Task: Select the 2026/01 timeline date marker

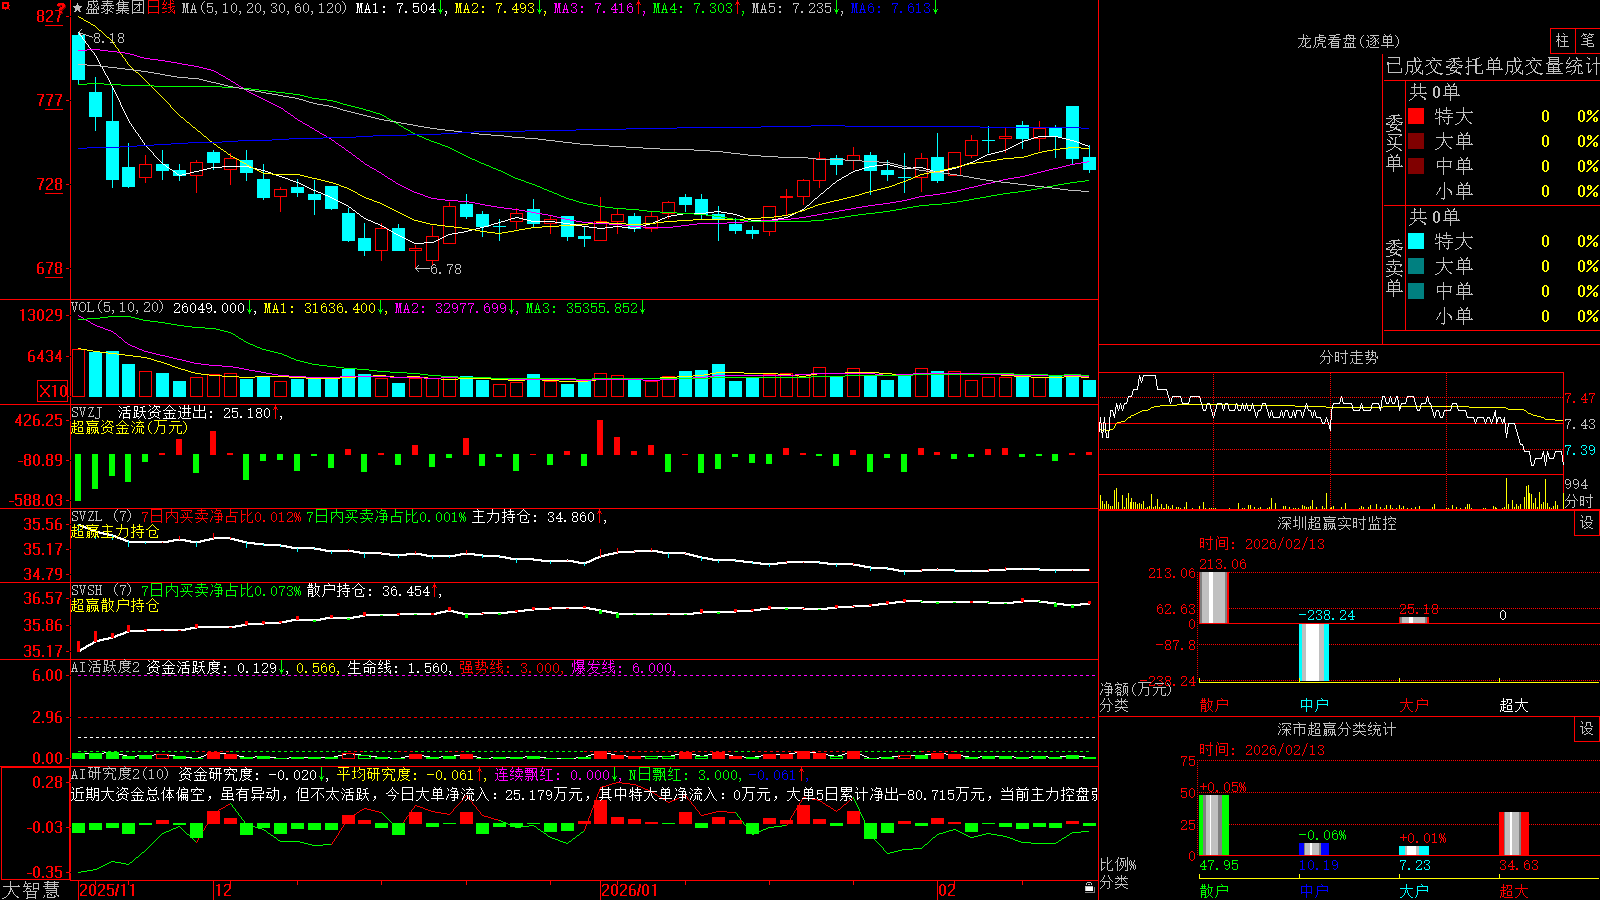Action: 629,890
